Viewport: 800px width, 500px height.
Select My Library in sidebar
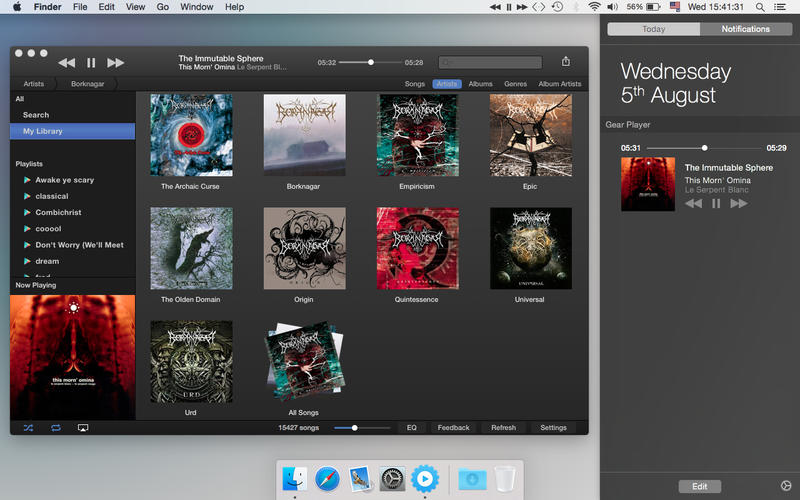tap(72, 131)
